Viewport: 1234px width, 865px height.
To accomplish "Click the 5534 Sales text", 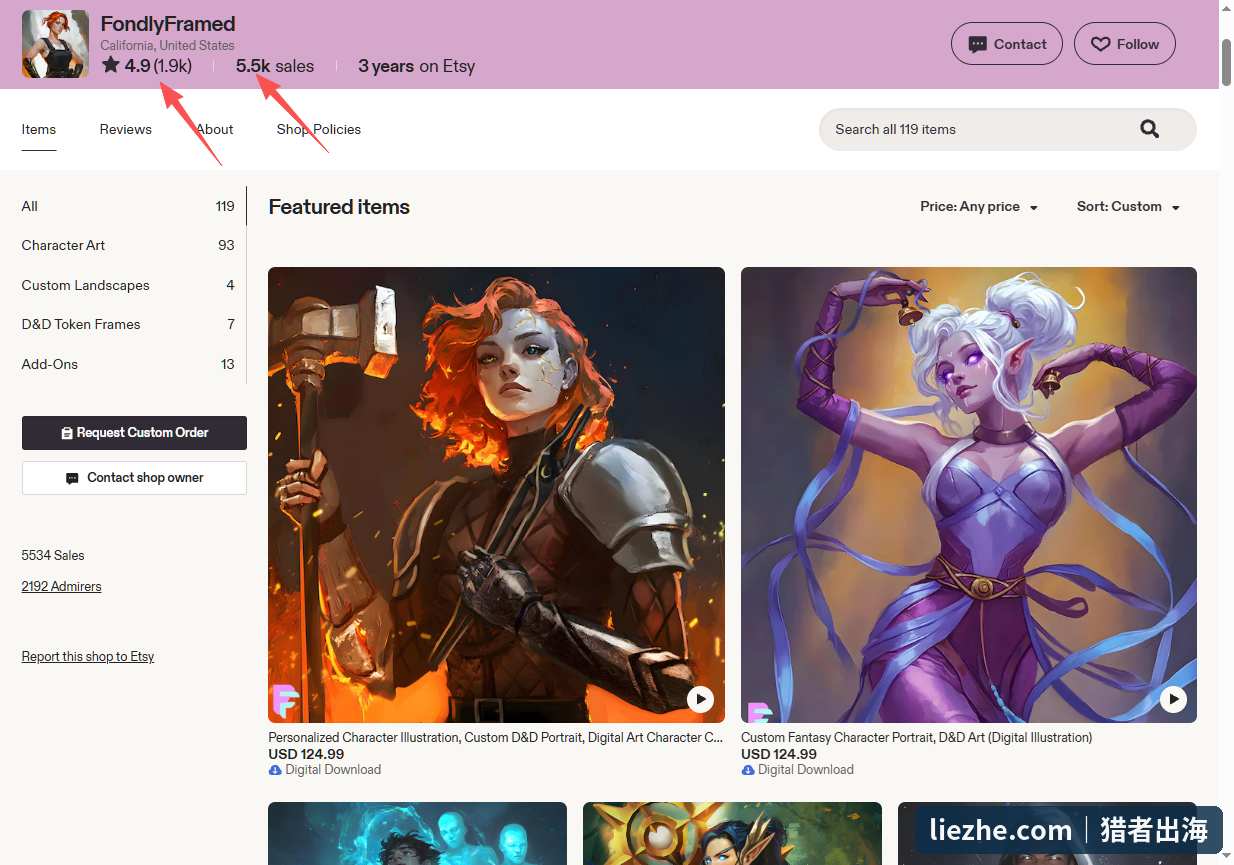I will (x=53, y=555).
